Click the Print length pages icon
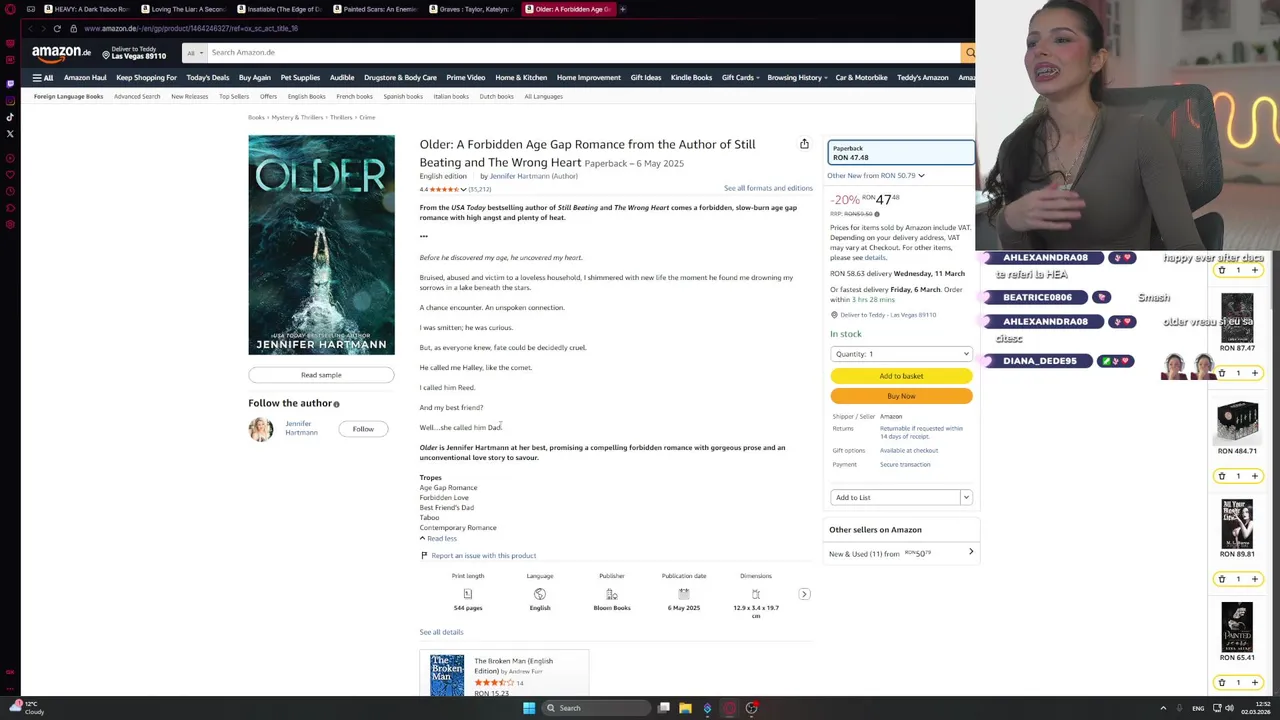This screenshot has width=1280, height=720. [468, 594]
